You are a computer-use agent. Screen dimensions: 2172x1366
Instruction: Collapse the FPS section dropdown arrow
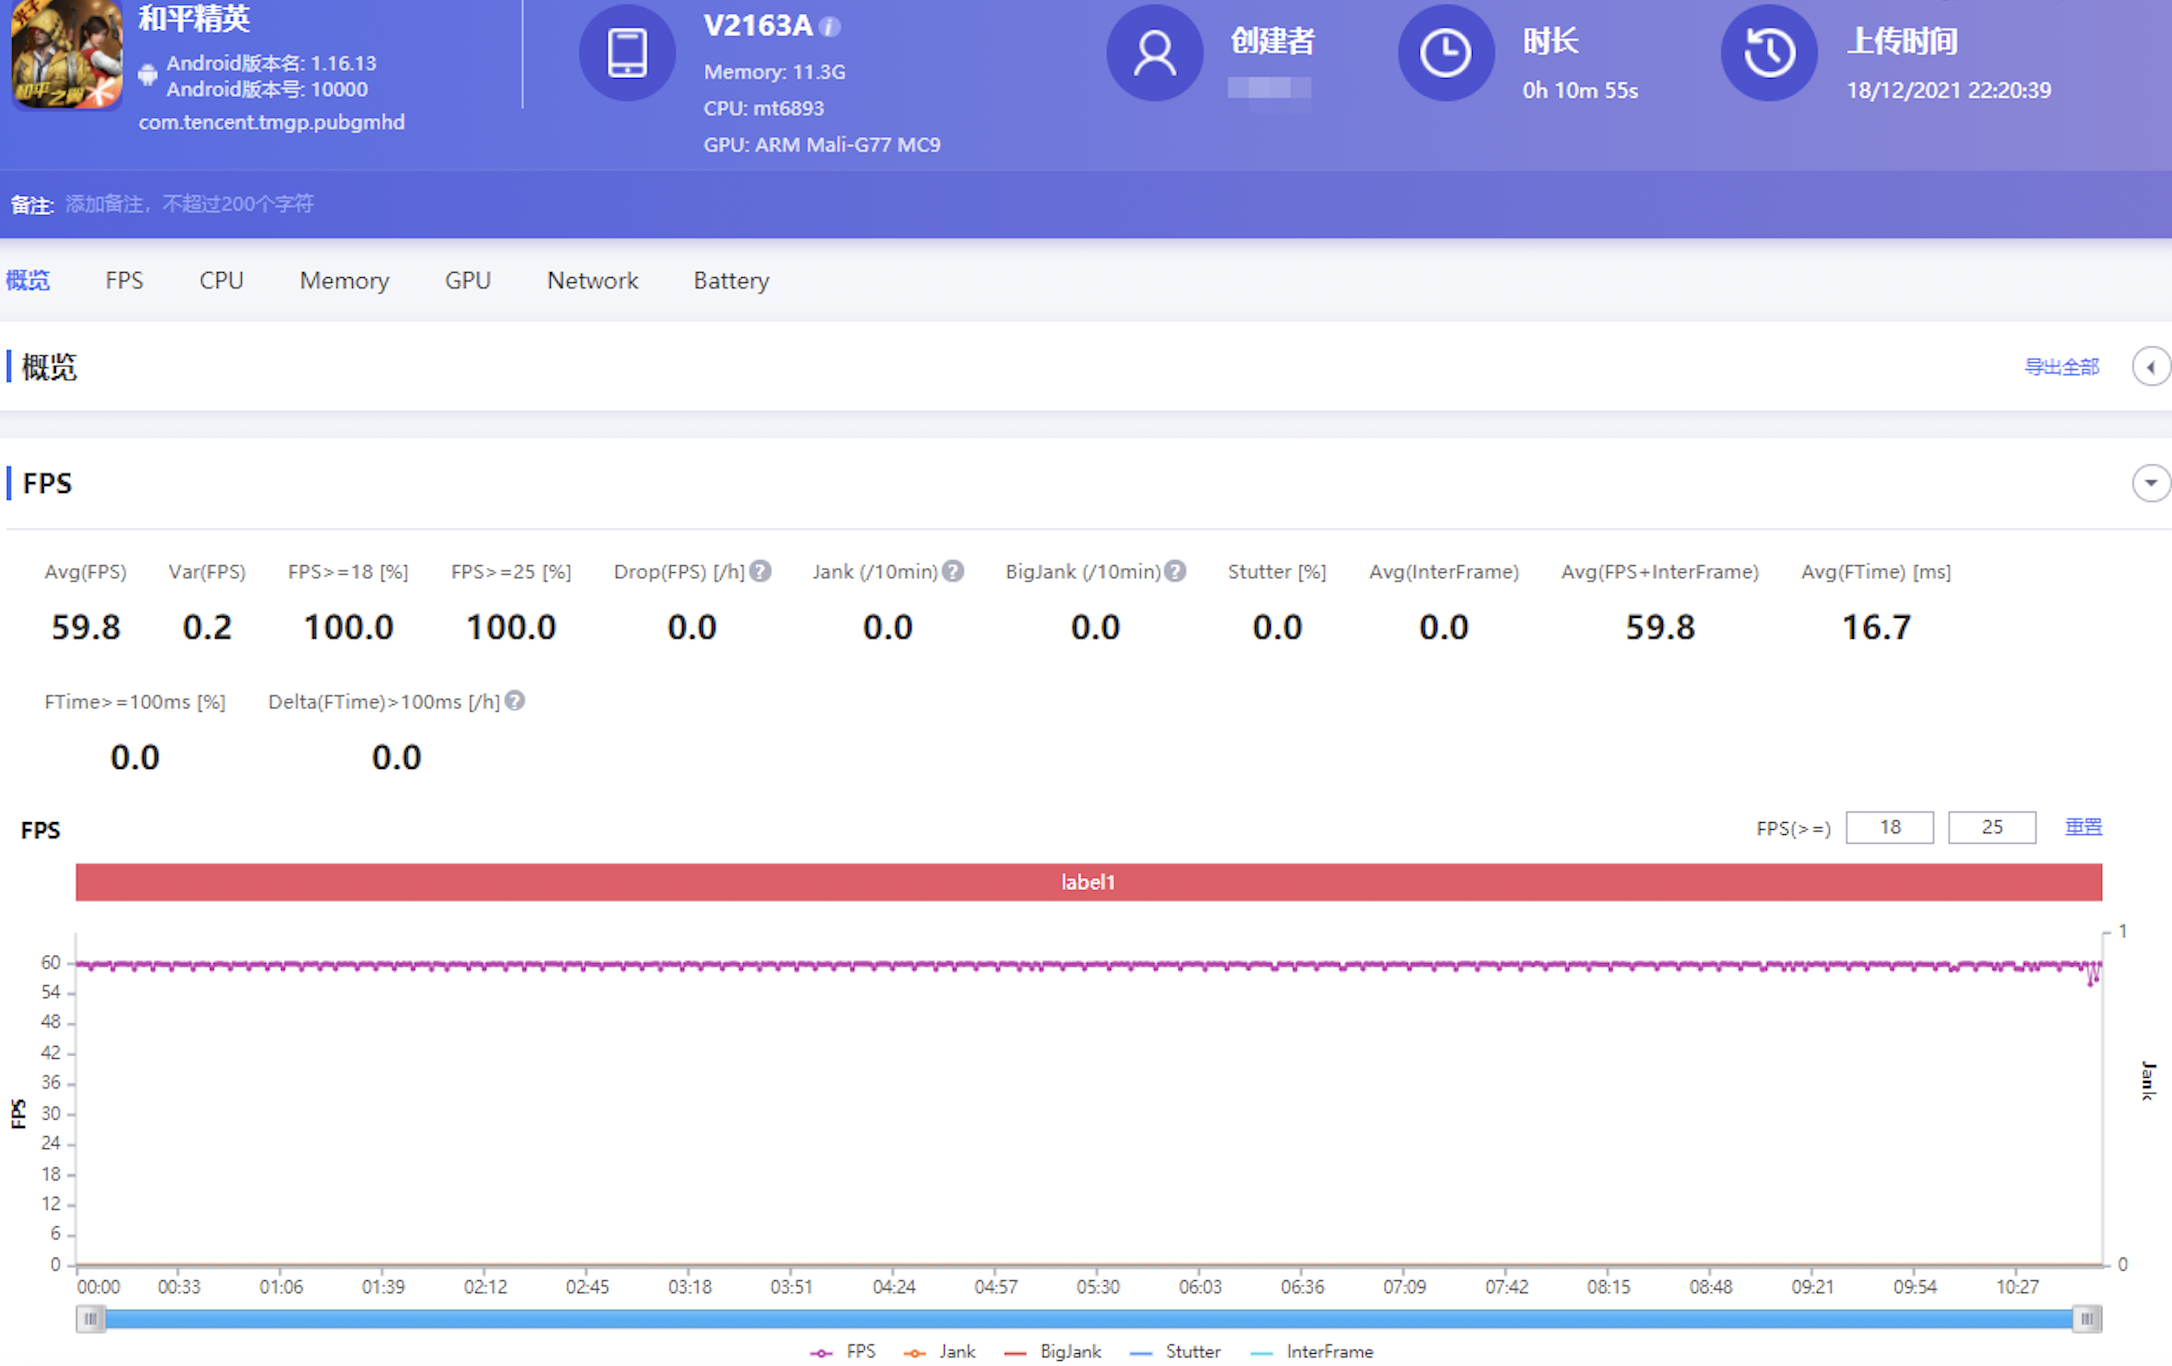pyautogui.click(x=2151, y=483)
